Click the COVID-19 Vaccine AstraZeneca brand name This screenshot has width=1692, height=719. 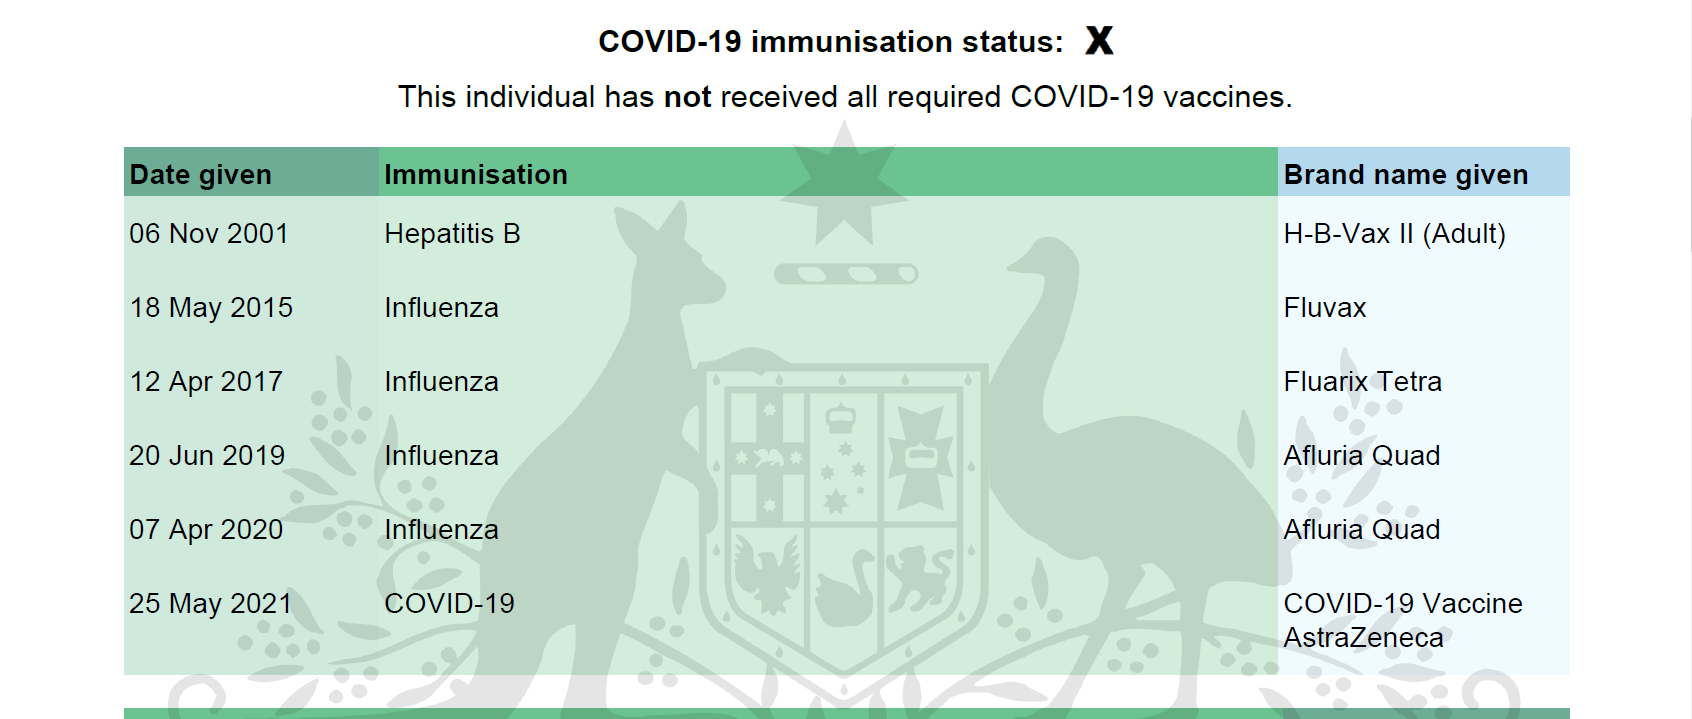pos(1402,620)
